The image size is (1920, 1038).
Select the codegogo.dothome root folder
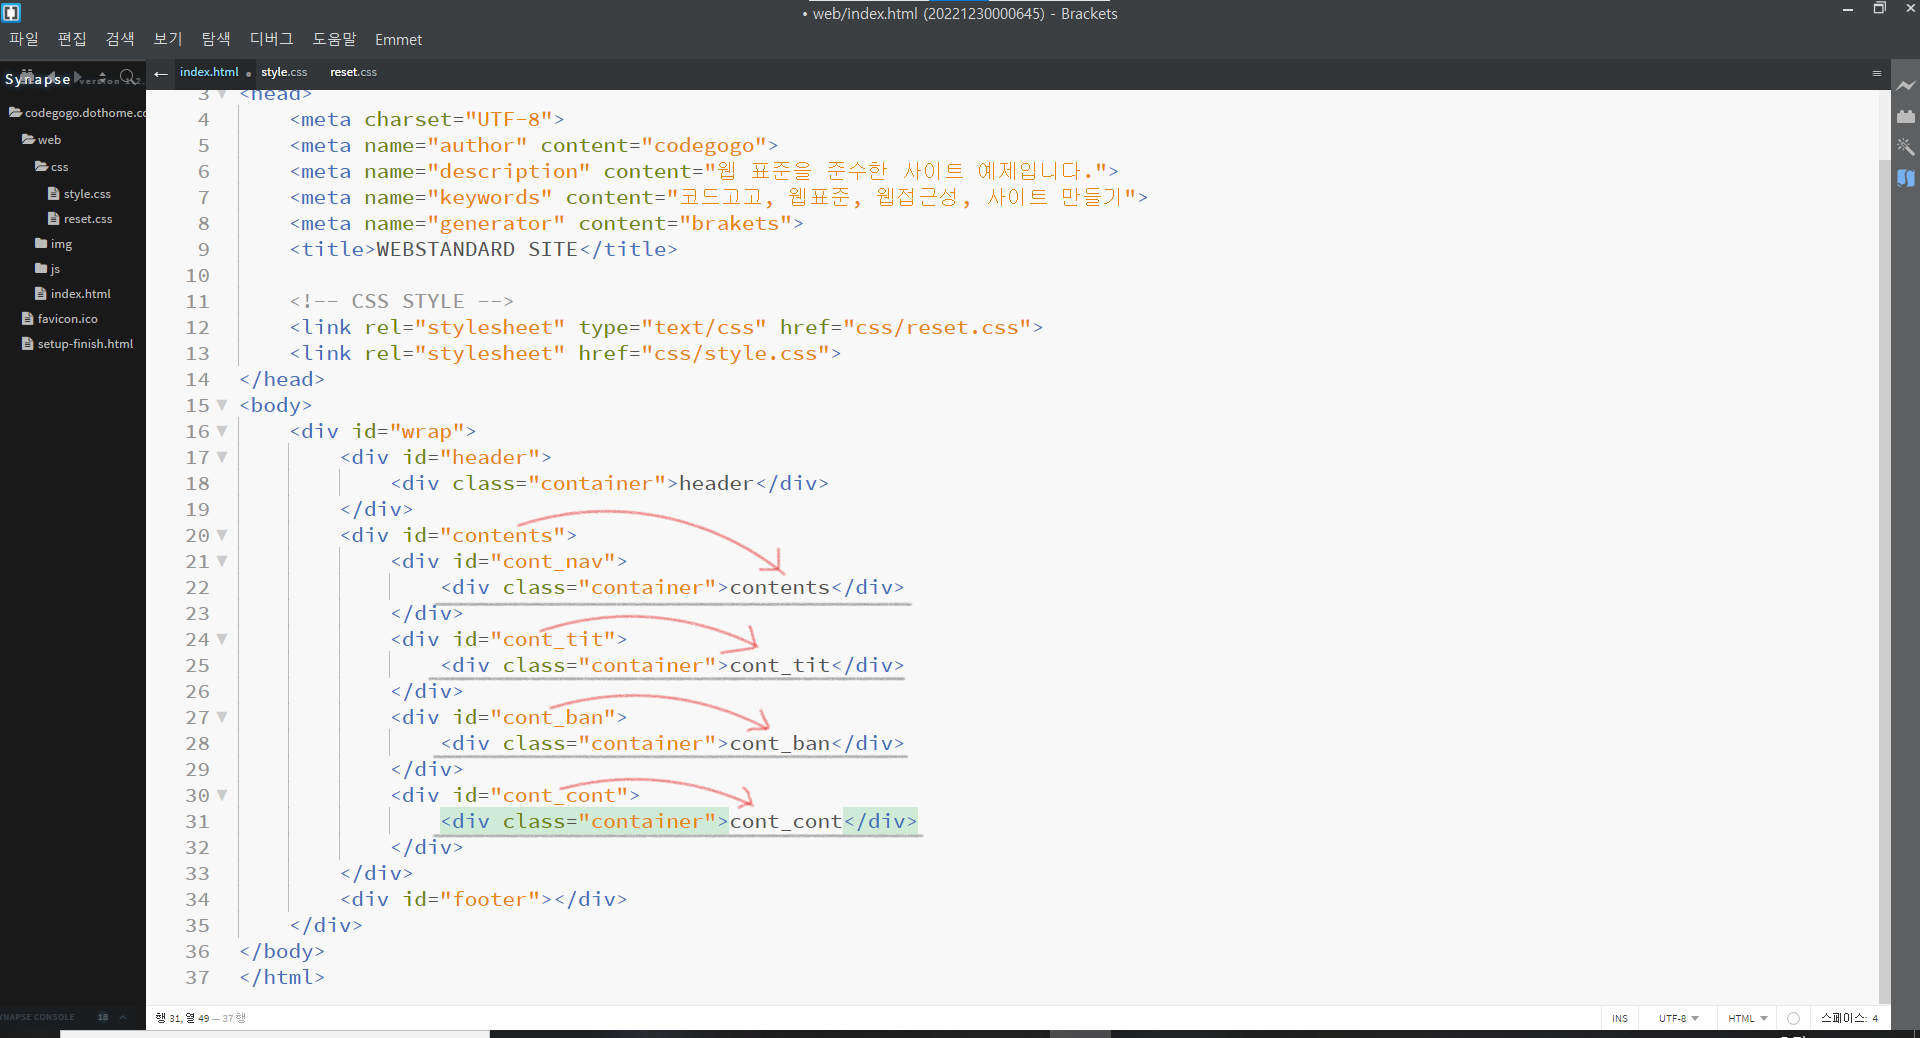tap(78, 113)
